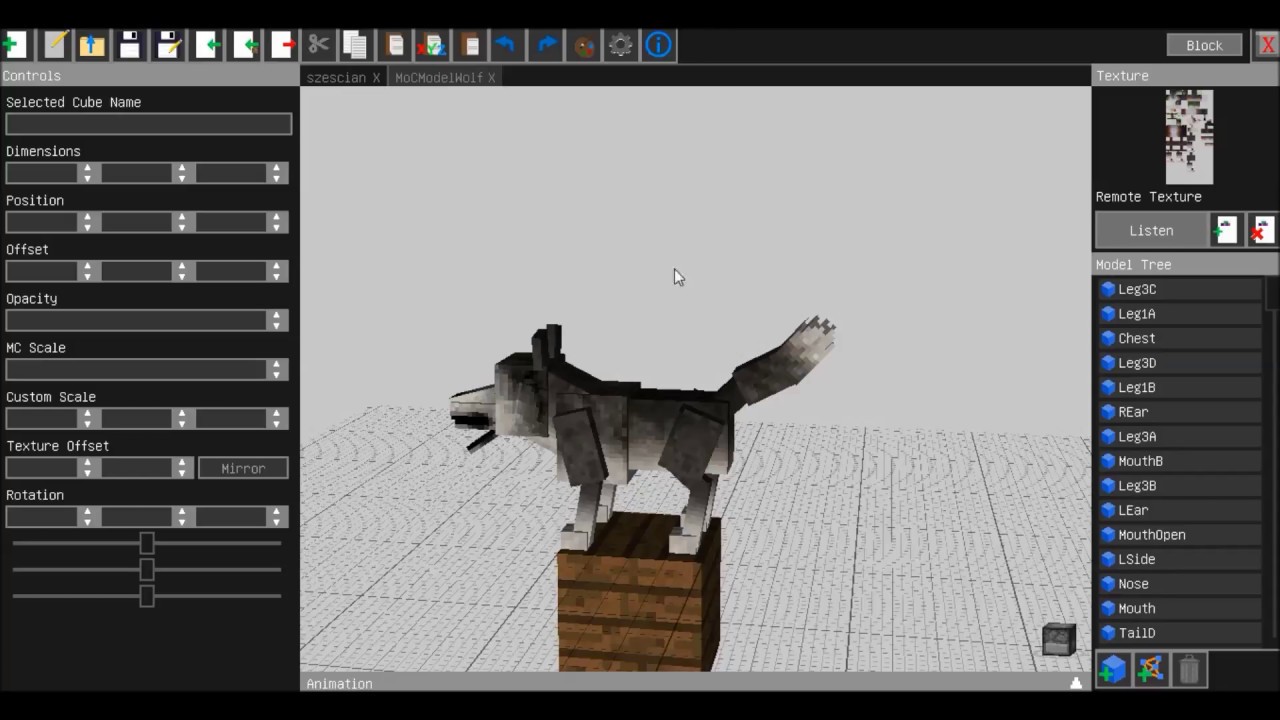The width and height of the screenshot is (1280, 720).
Task: Close the MoCModelWolf tab
Action: 491,77
